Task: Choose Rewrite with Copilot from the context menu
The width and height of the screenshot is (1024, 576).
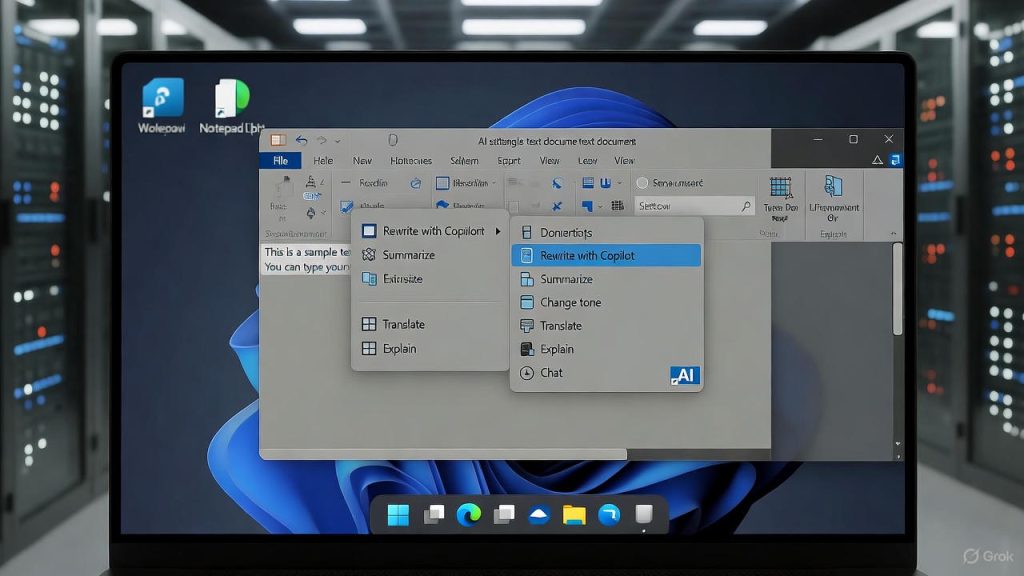Action: tap(590, 255)
